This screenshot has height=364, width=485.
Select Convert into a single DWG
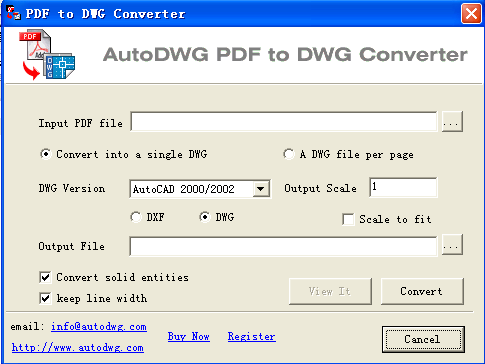[x=123, y=154]
